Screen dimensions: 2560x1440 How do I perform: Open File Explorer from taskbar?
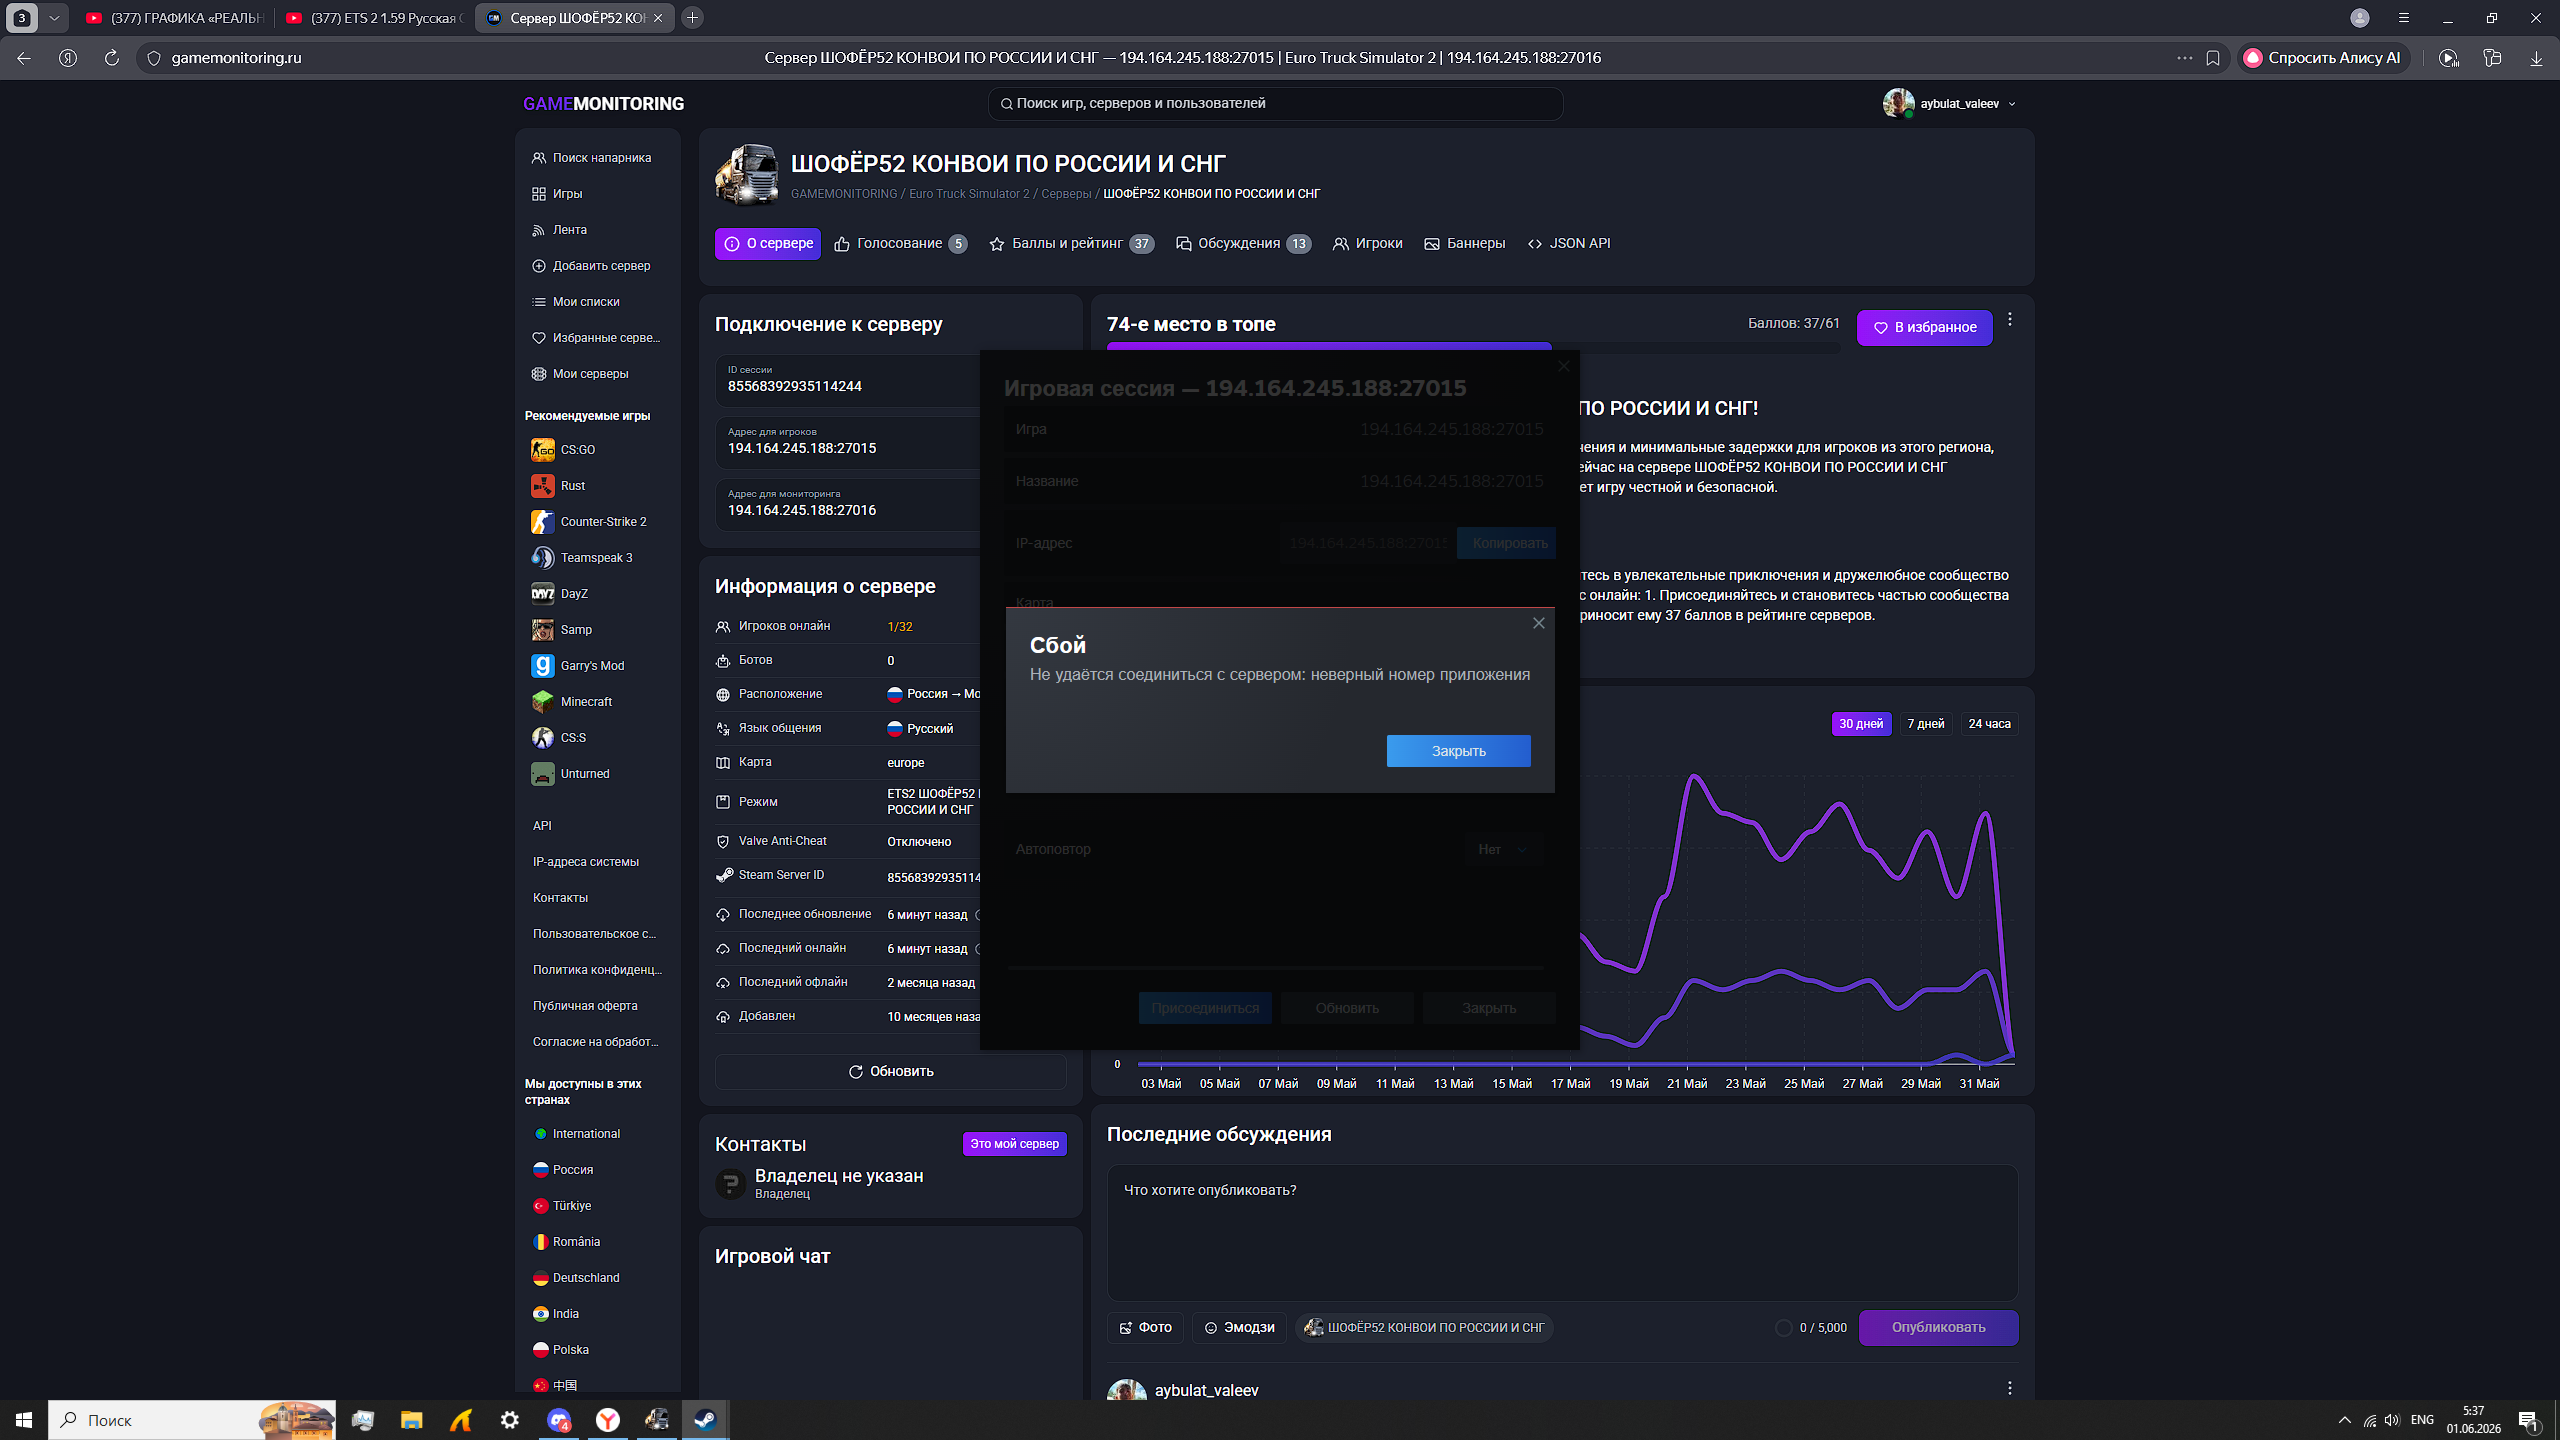tap(411, 1420)
